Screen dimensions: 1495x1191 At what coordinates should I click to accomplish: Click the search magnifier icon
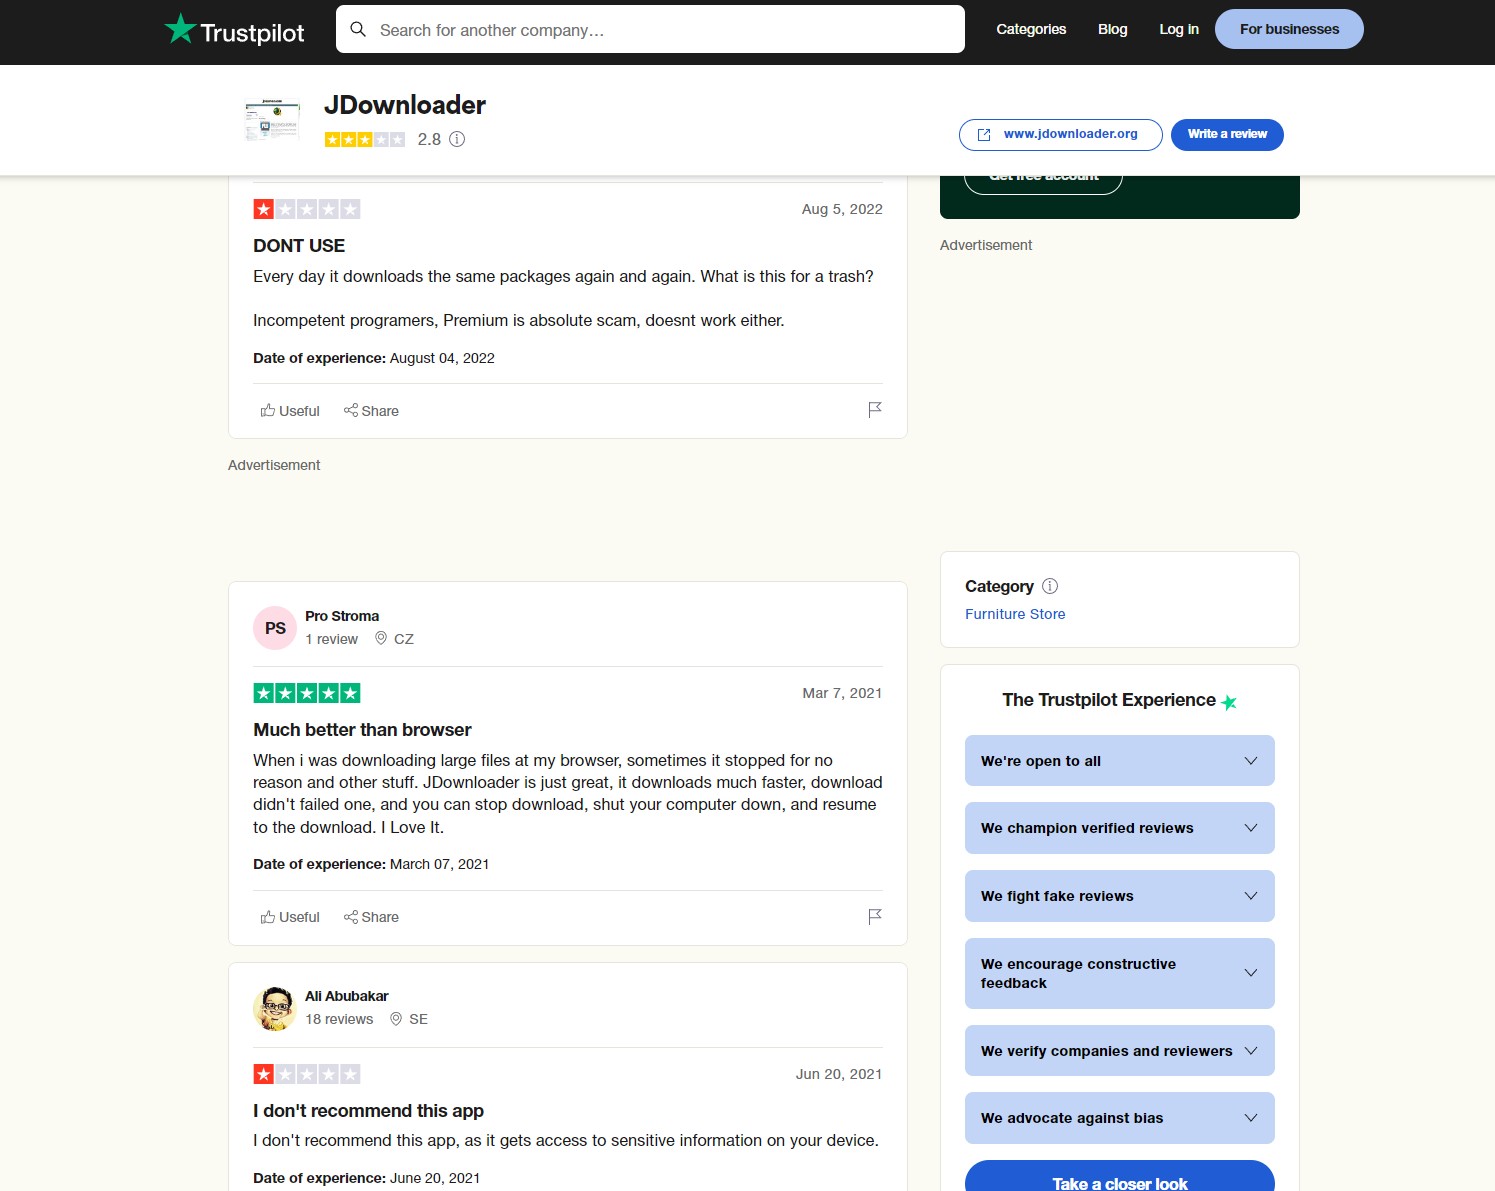tap(358, 30)
